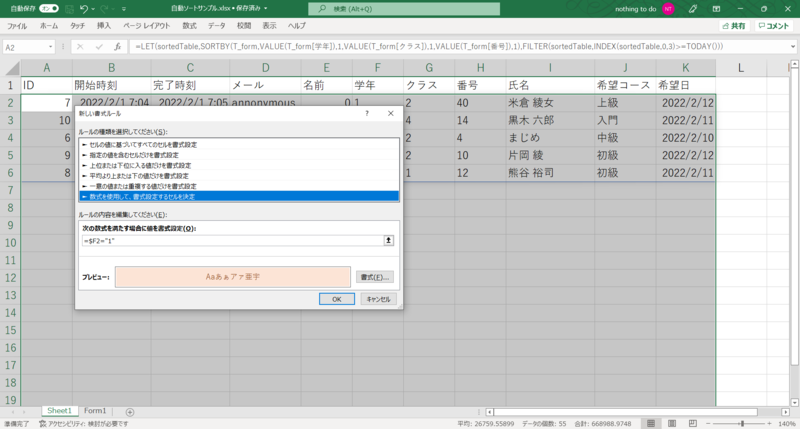Open the 校閲 ribbon tab
800x429 pixels.
tap(244, 26)
